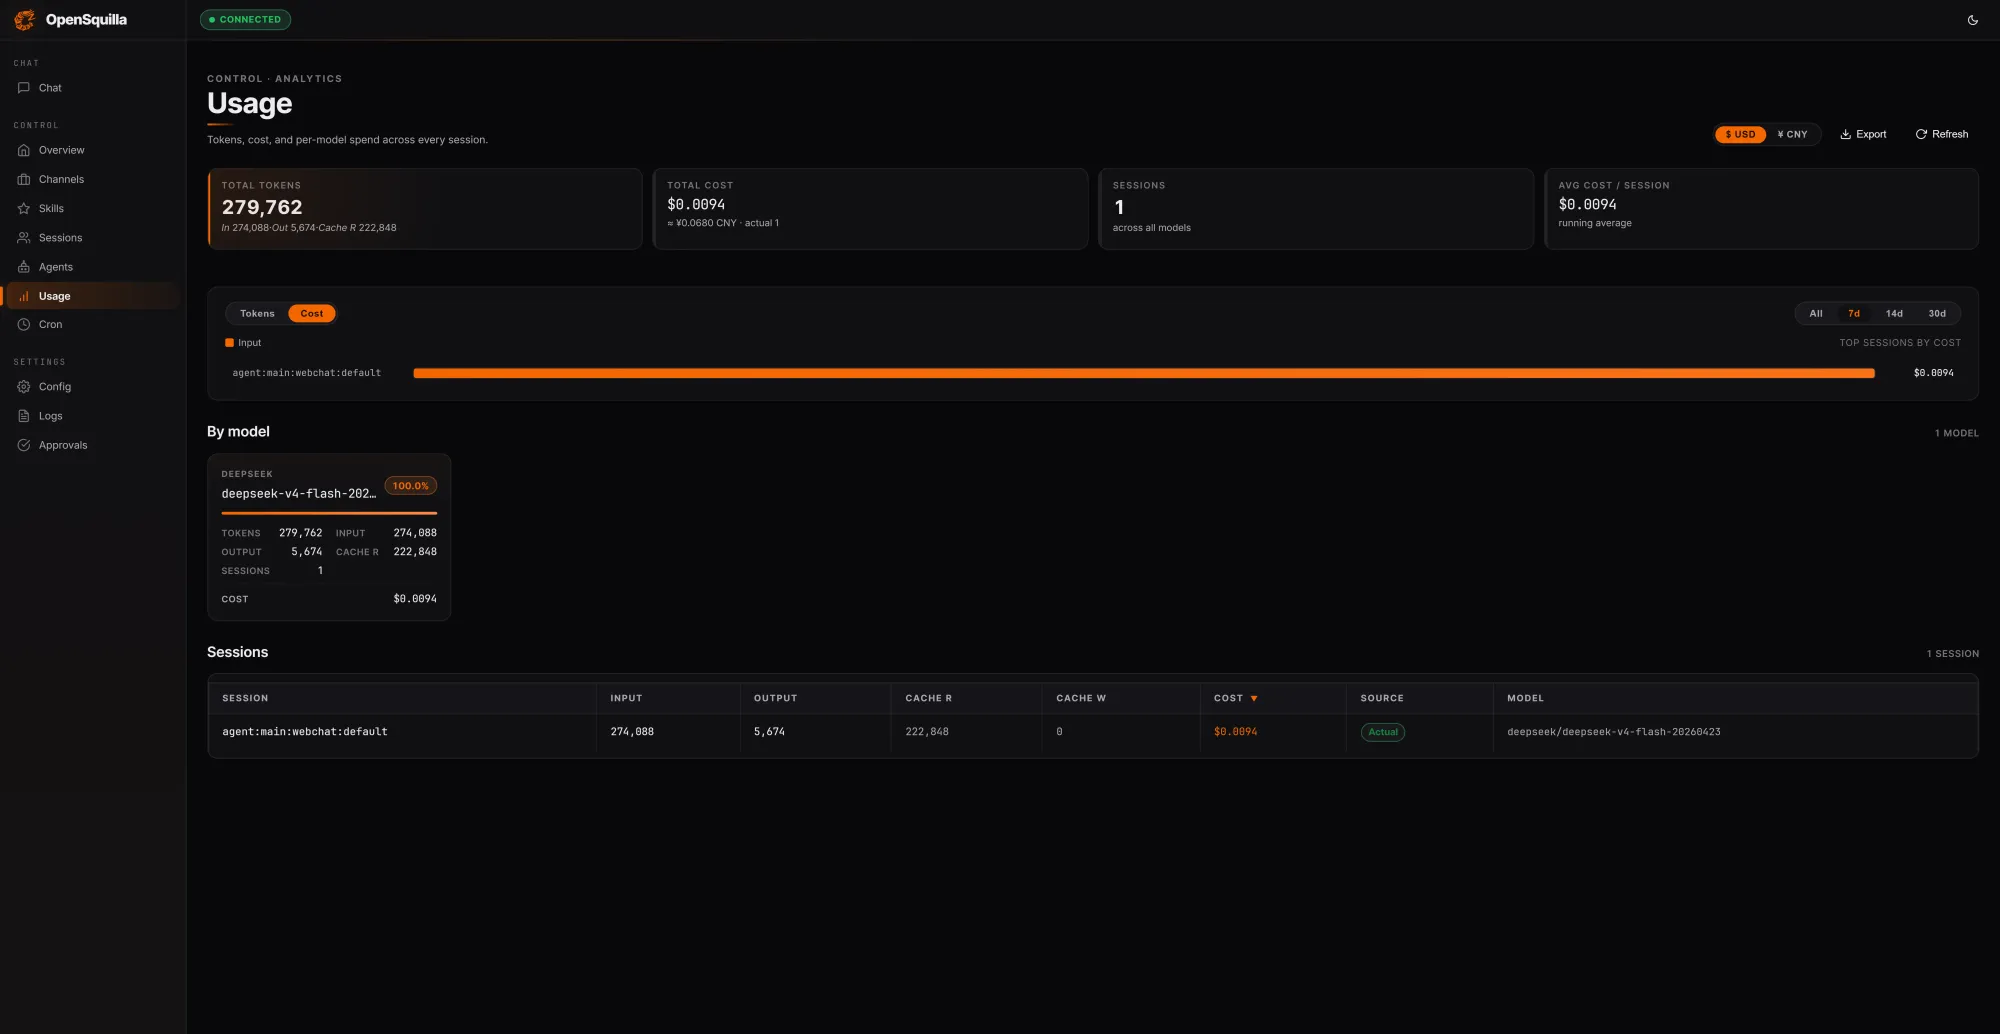The height and width of the screenshot is (1034, 2000).
Task: Click the Total Tokens card
Action: (x=425, y=208)
